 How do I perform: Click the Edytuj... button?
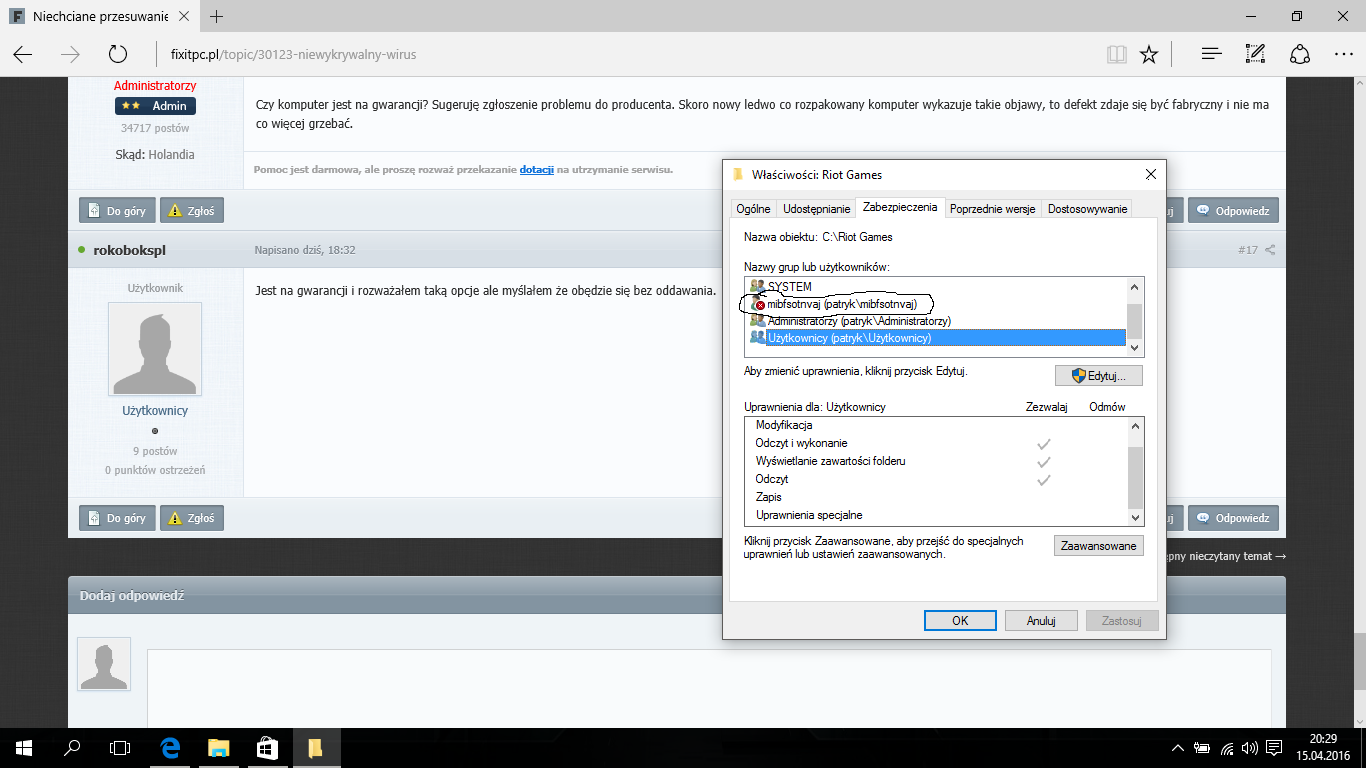[x=1098, y=376]
